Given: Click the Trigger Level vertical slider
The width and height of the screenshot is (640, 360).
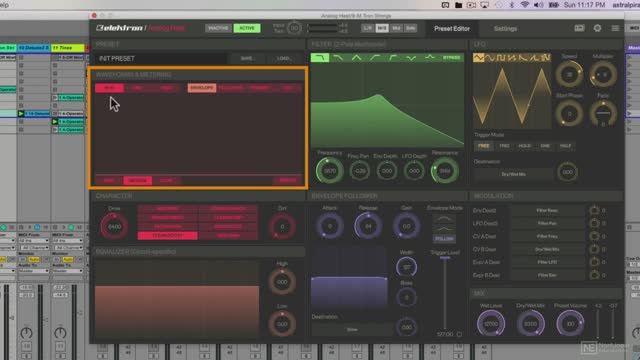Looking at the screenshot, I should pyautogui.click(x=445, y=293).
